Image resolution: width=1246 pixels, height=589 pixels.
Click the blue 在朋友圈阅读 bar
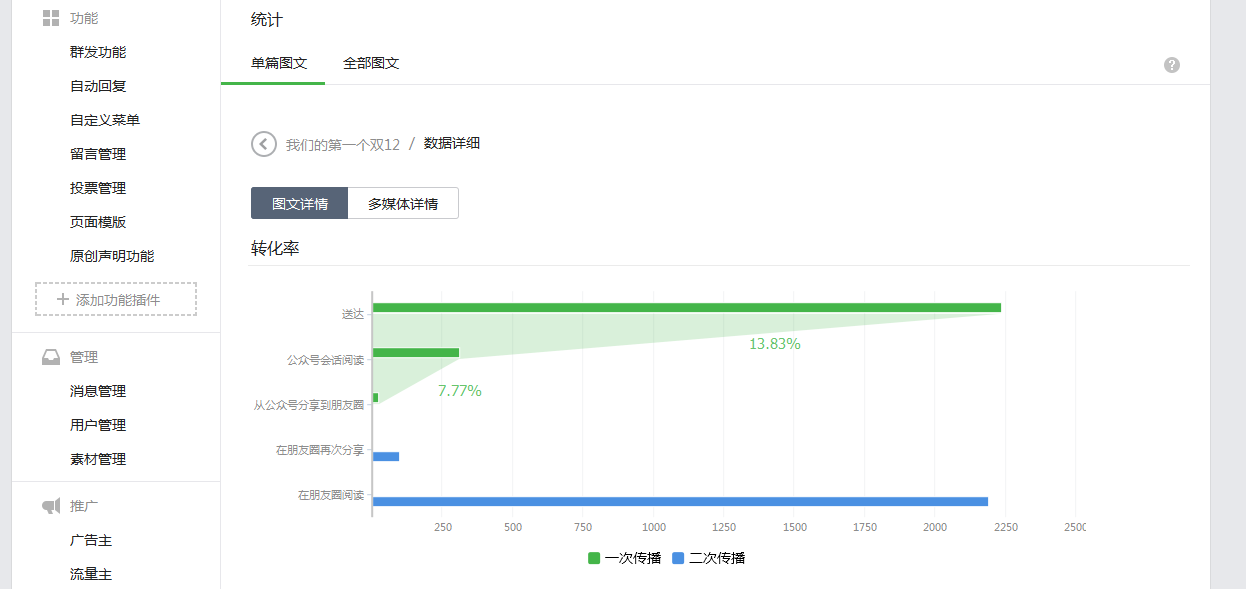(x=680, y=501)
